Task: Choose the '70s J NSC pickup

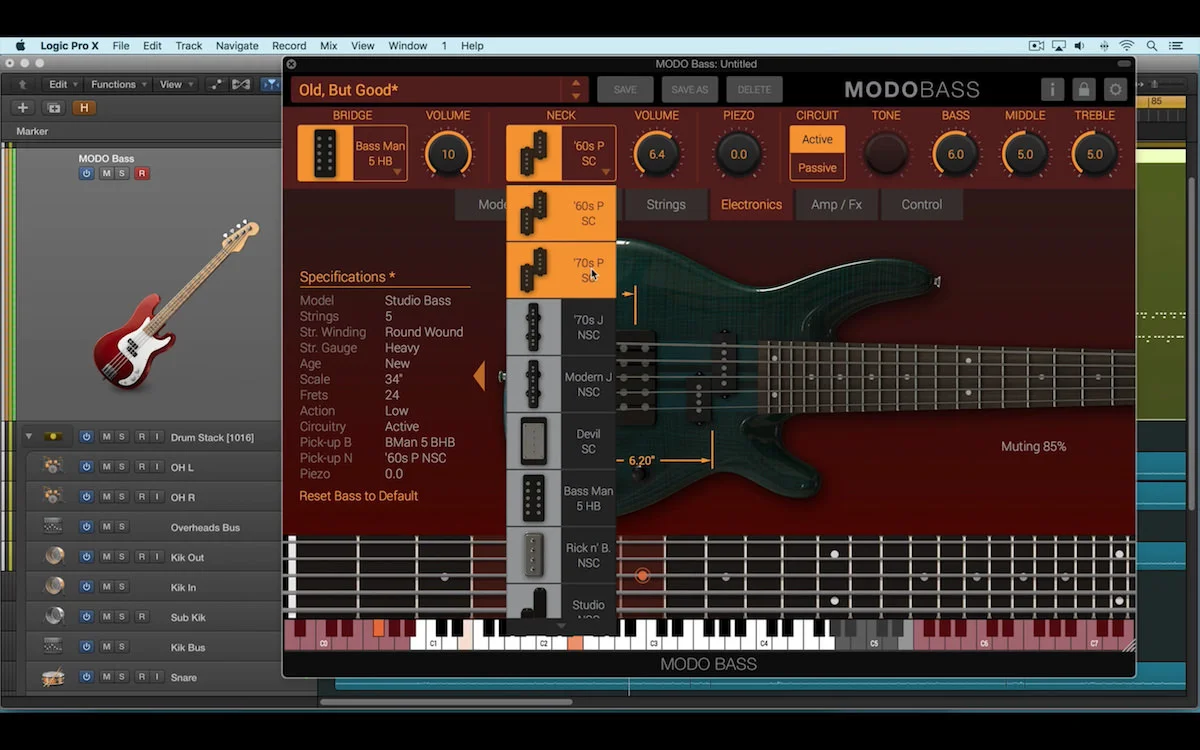Action: (561, 327)
